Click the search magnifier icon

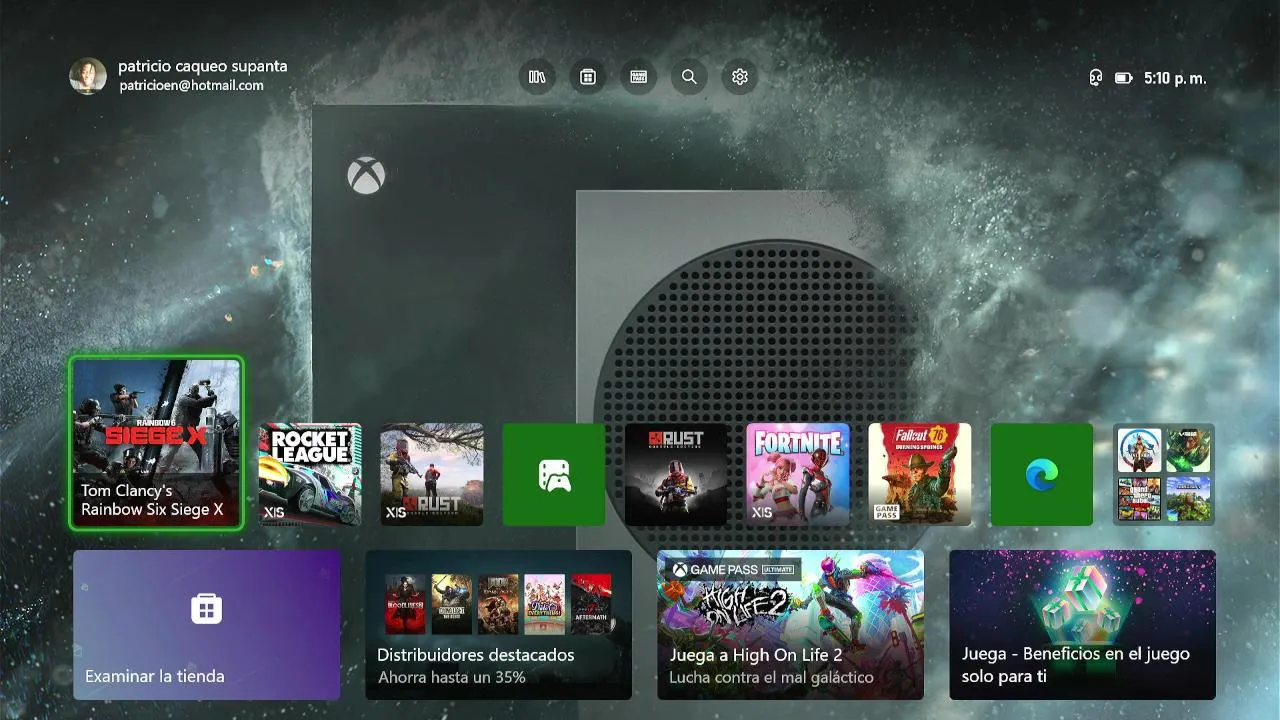pyautogui.click(x=689, y=77)
